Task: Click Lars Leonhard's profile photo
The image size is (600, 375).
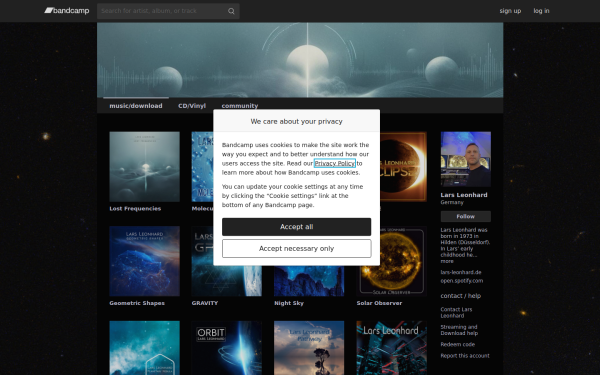Action: [465, 159]
